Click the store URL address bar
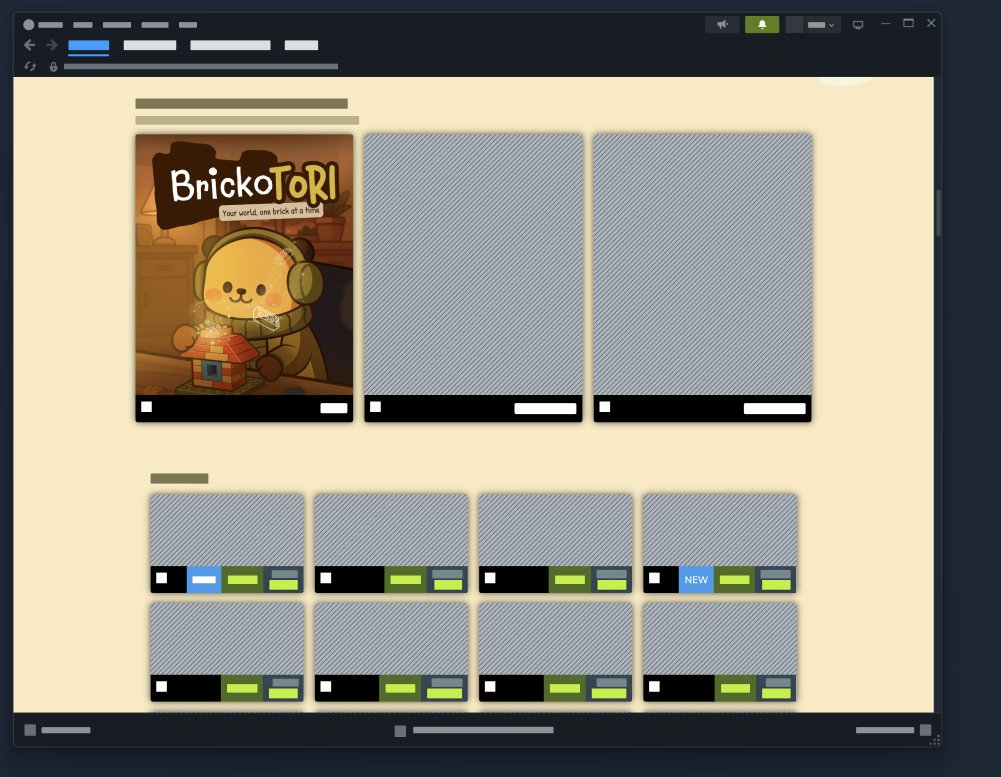Viewport: 1001px width, 777px height. (x=200, y=66)
